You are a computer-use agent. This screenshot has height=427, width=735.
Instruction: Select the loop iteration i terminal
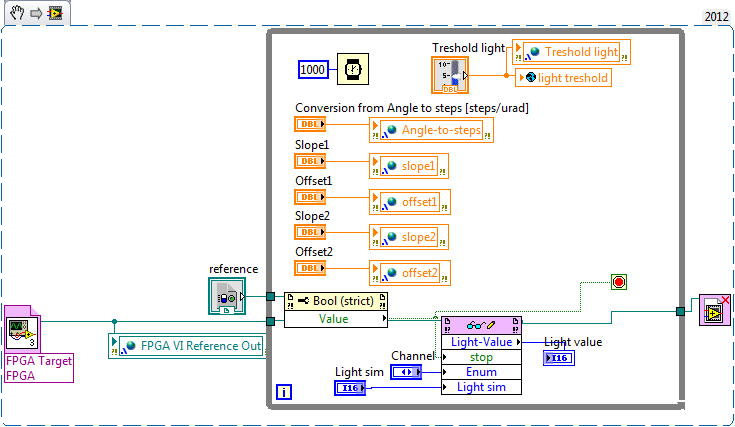[284, 392]
